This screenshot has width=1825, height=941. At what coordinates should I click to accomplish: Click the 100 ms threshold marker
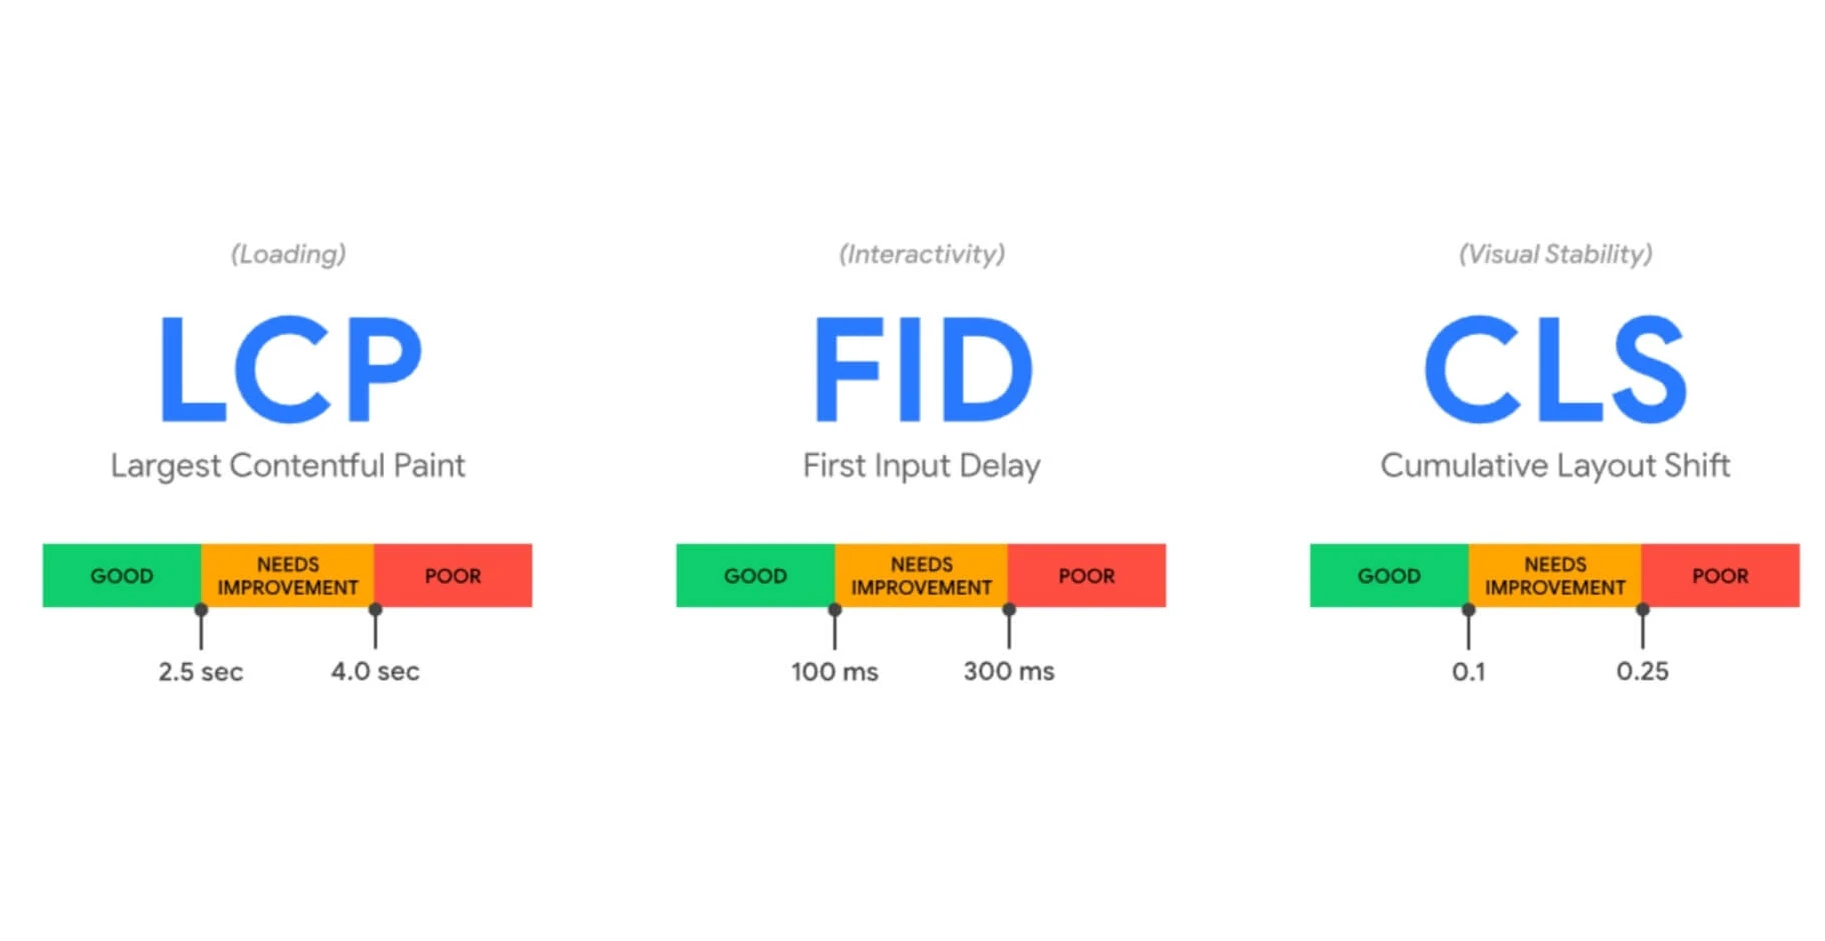tap(835, 627)
